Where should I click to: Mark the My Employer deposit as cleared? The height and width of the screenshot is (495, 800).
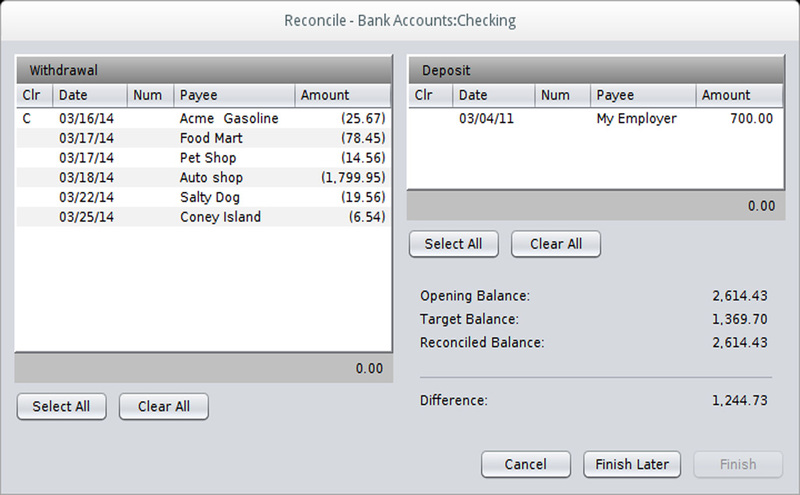[x=431, y=118]
